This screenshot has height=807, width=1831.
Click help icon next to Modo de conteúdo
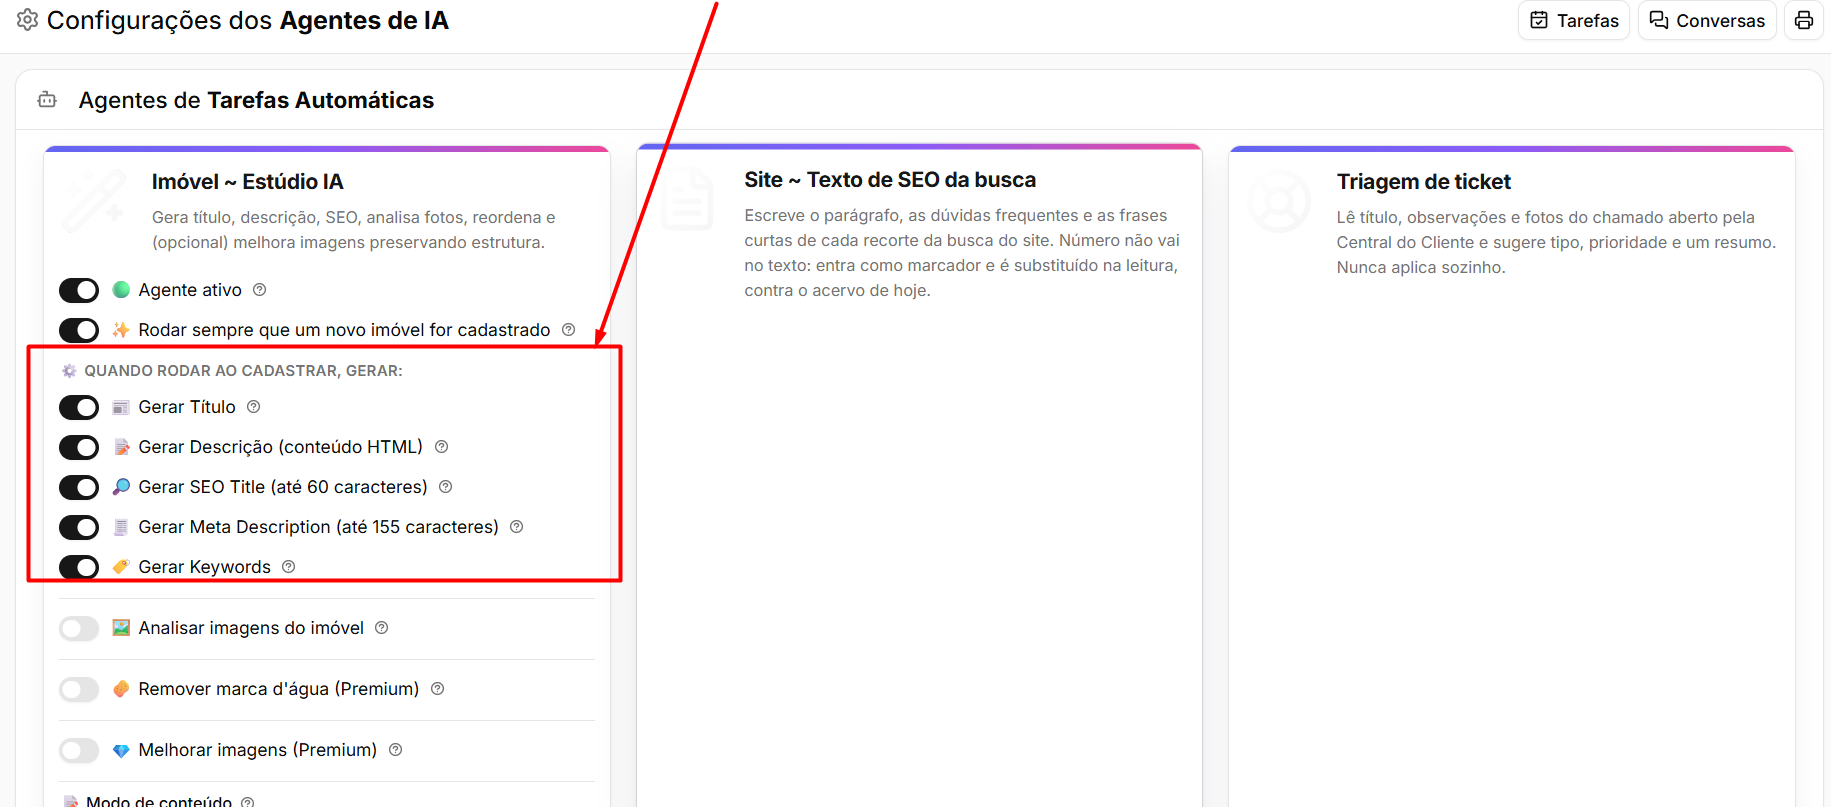coord(248,802)
